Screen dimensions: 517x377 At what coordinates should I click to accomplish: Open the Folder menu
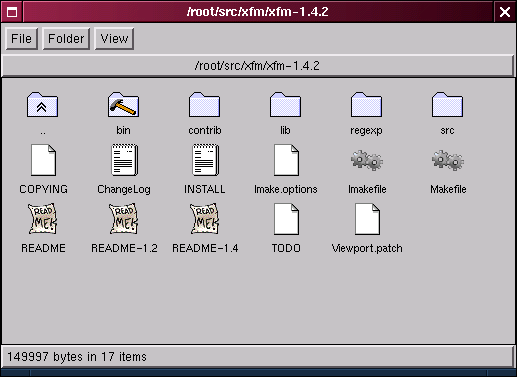click(66, 39)
